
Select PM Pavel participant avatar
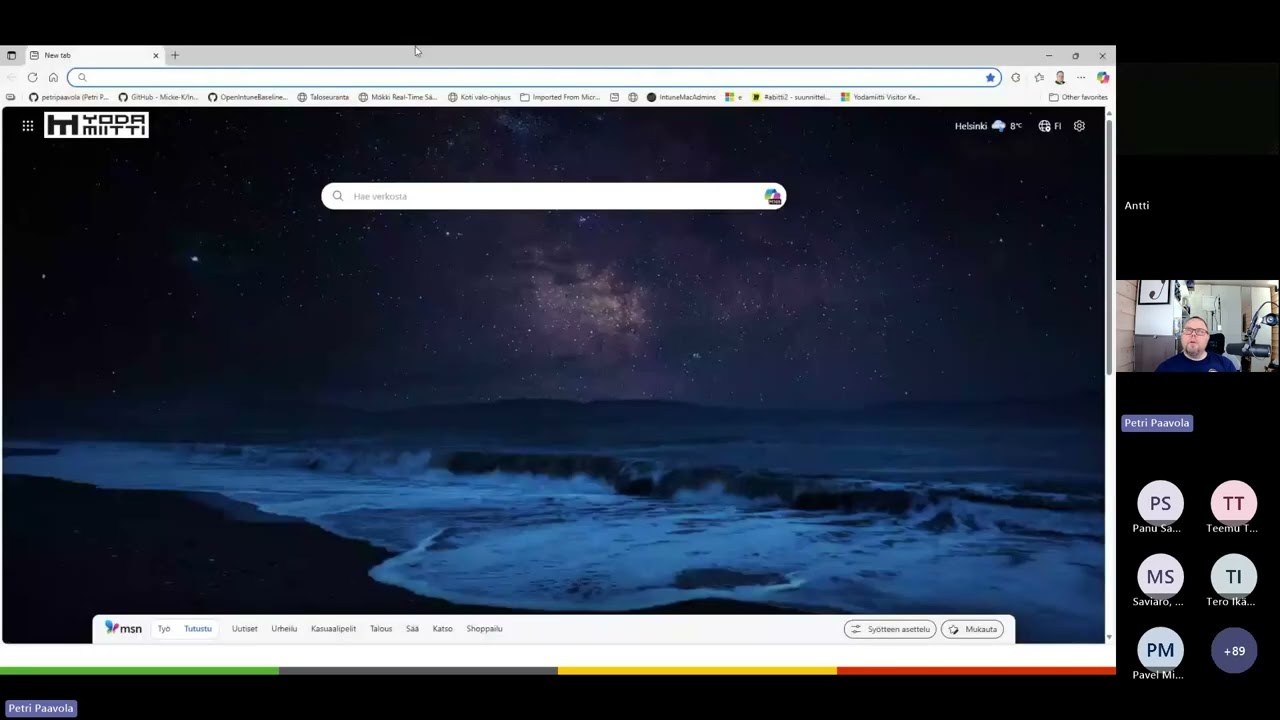point(1160,650)
